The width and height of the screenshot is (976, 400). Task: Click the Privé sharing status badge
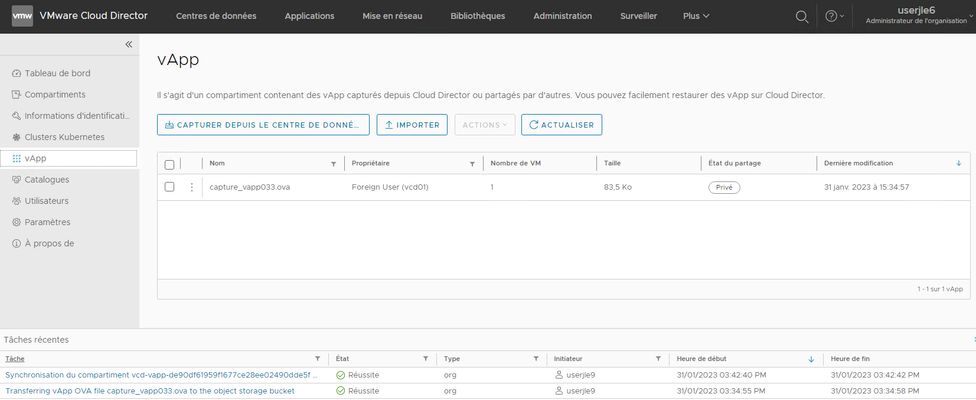coord(724,187)
